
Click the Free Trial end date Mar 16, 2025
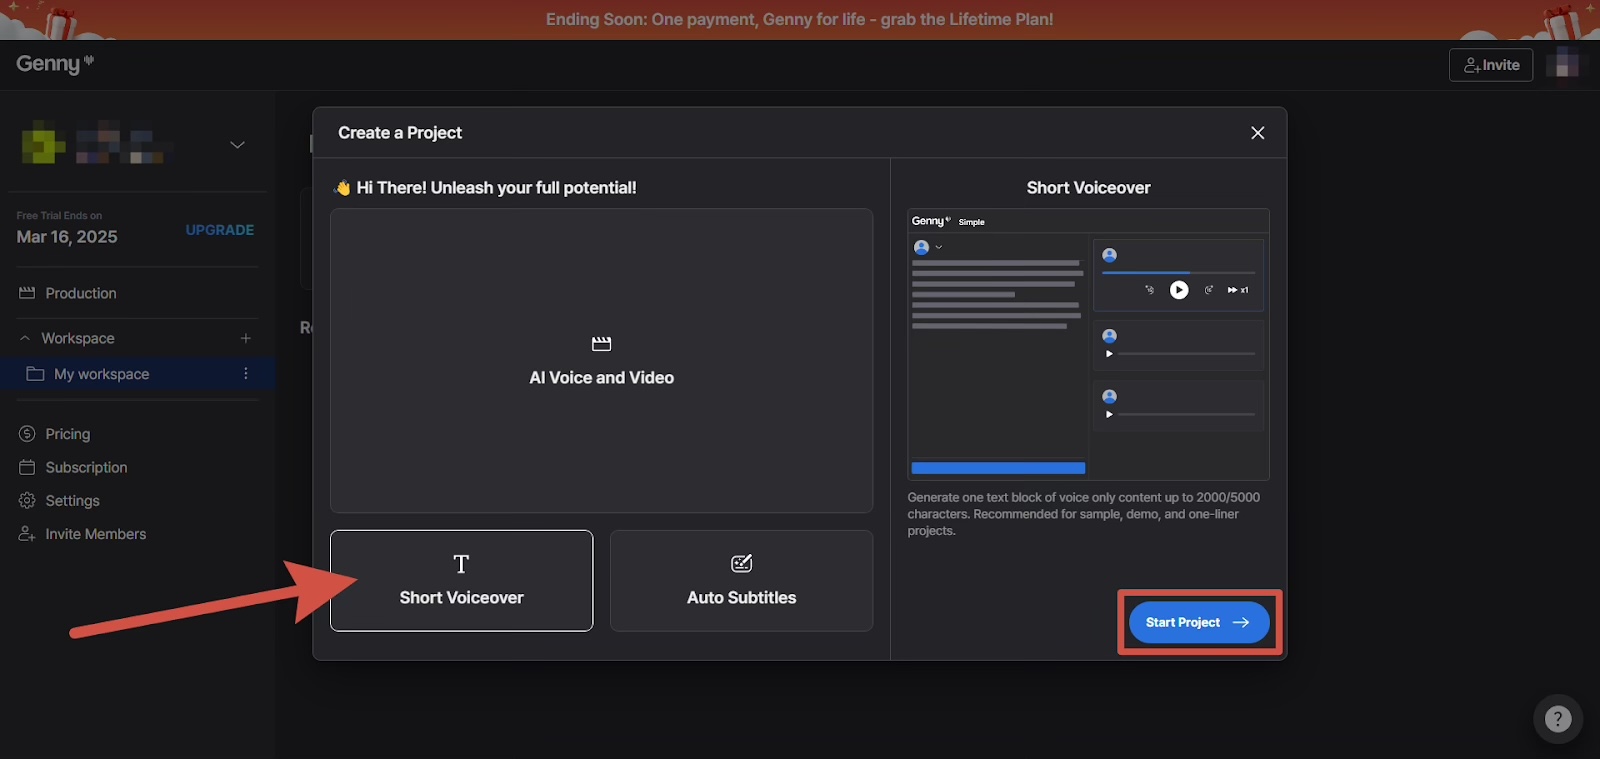(x=67, y=237)
